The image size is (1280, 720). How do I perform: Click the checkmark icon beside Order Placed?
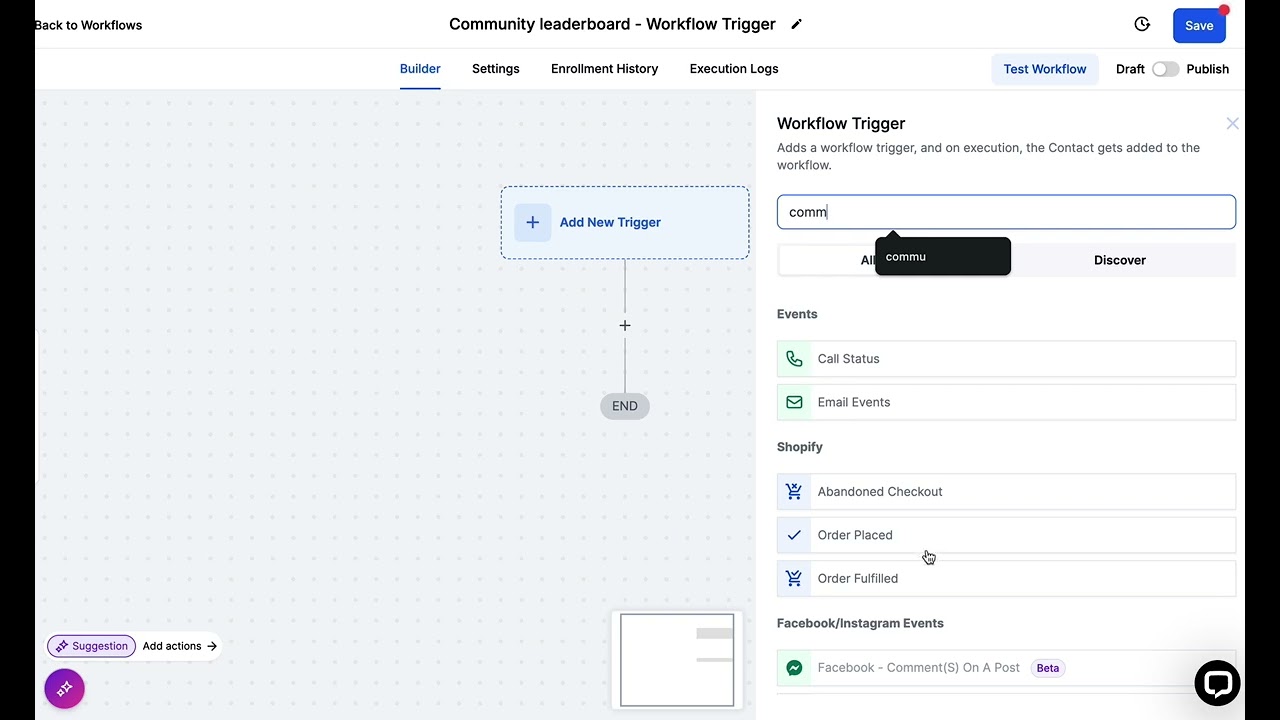click(794, 535)
